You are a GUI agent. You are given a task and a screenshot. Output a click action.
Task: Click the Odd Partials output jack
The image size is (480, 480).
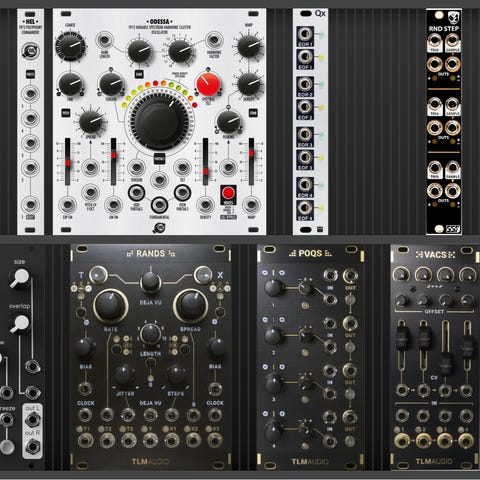(136, 193)
